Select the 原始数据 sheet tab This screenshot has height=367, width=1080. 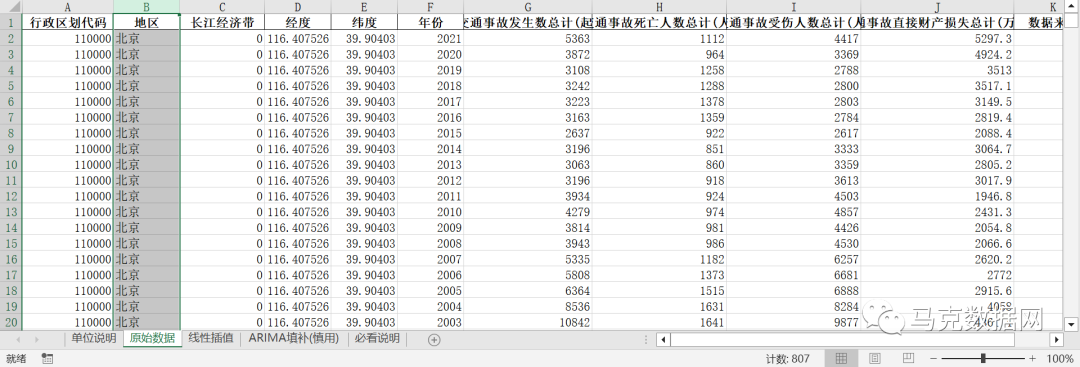coord(152,339)
